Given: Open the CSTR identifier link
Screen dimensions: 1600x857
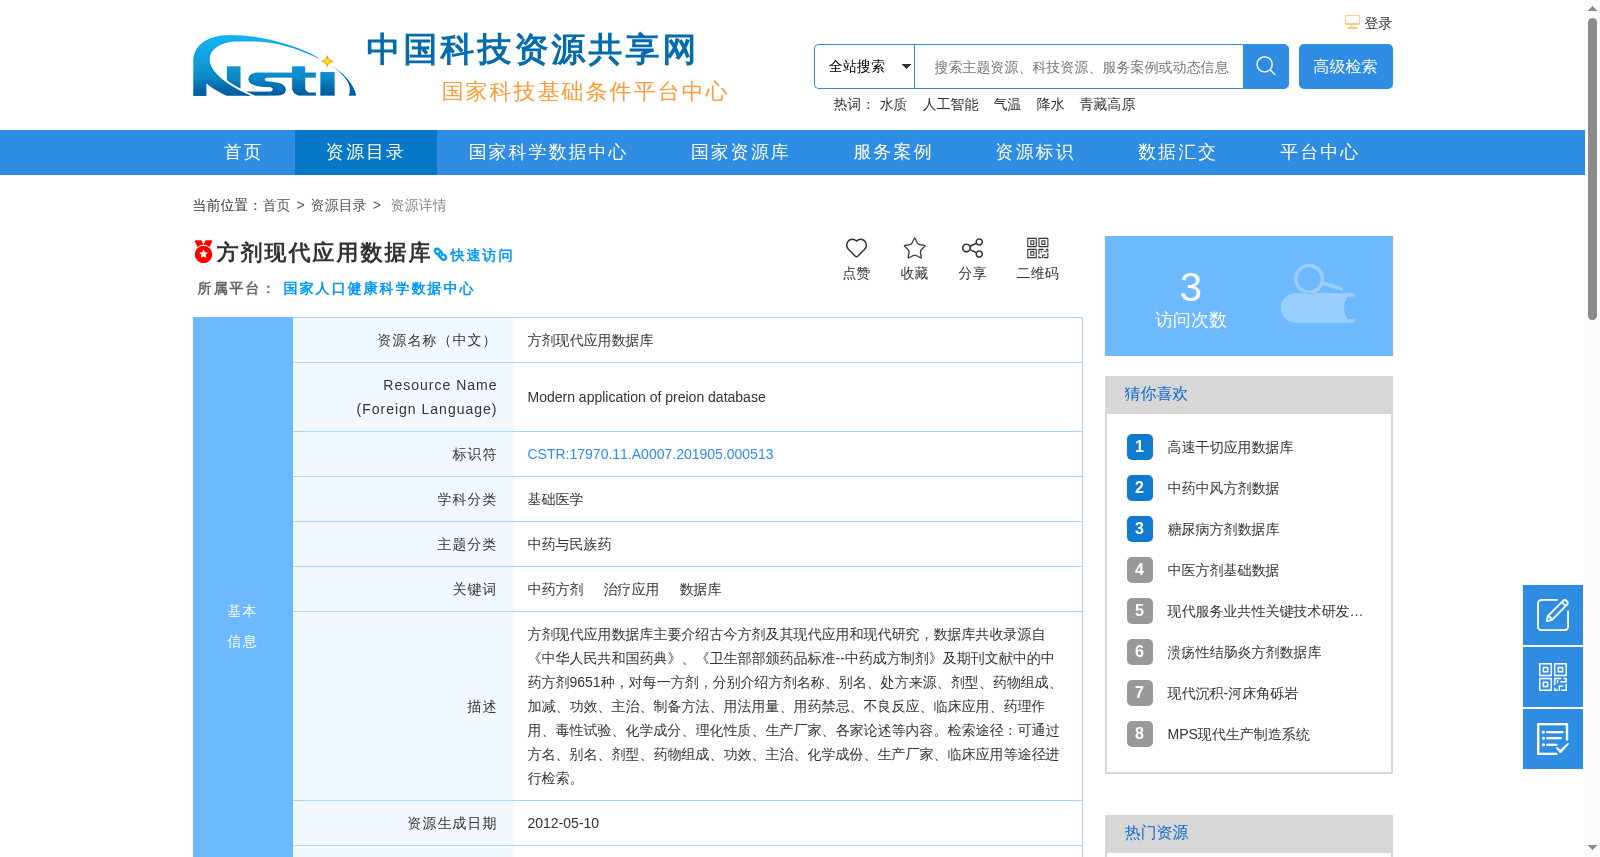Looking at the screenshot, I should pyautogui.click(x=650, y=454).
